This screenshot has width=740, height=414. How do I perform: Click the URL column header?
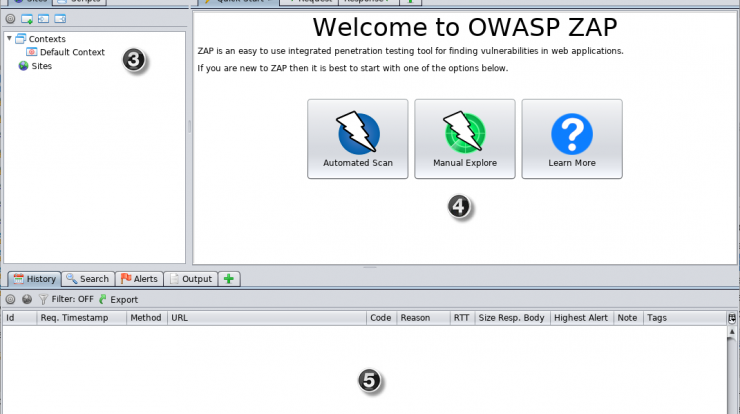pyautogui.click(x=267, y=318)
